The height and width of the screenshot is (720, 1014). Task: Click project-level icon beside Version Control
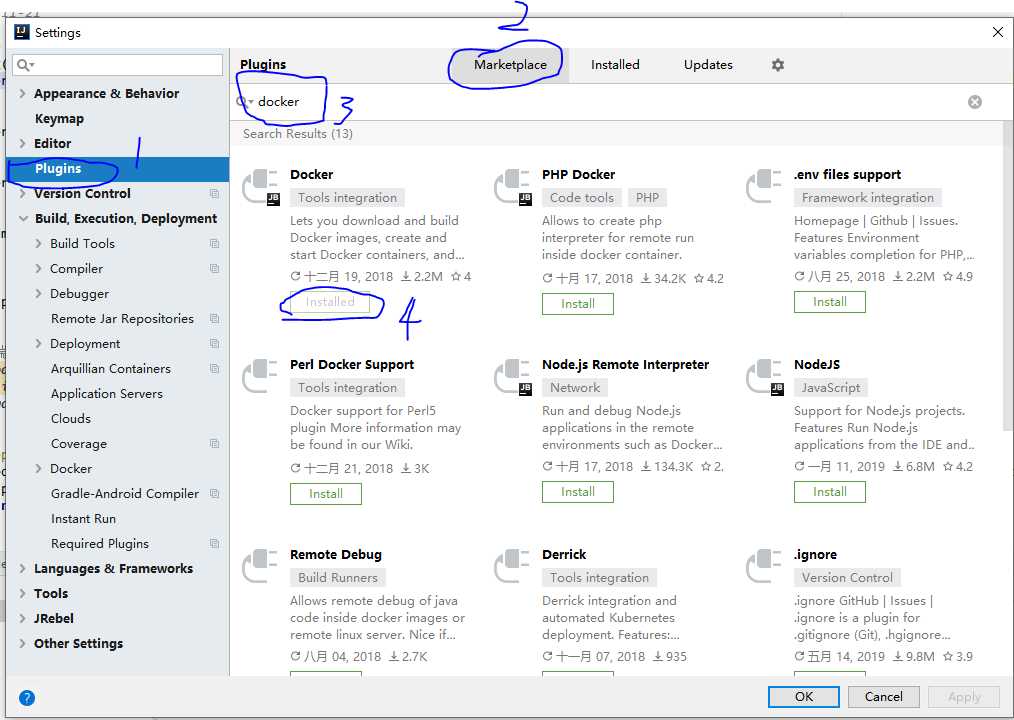click(214, 193)
